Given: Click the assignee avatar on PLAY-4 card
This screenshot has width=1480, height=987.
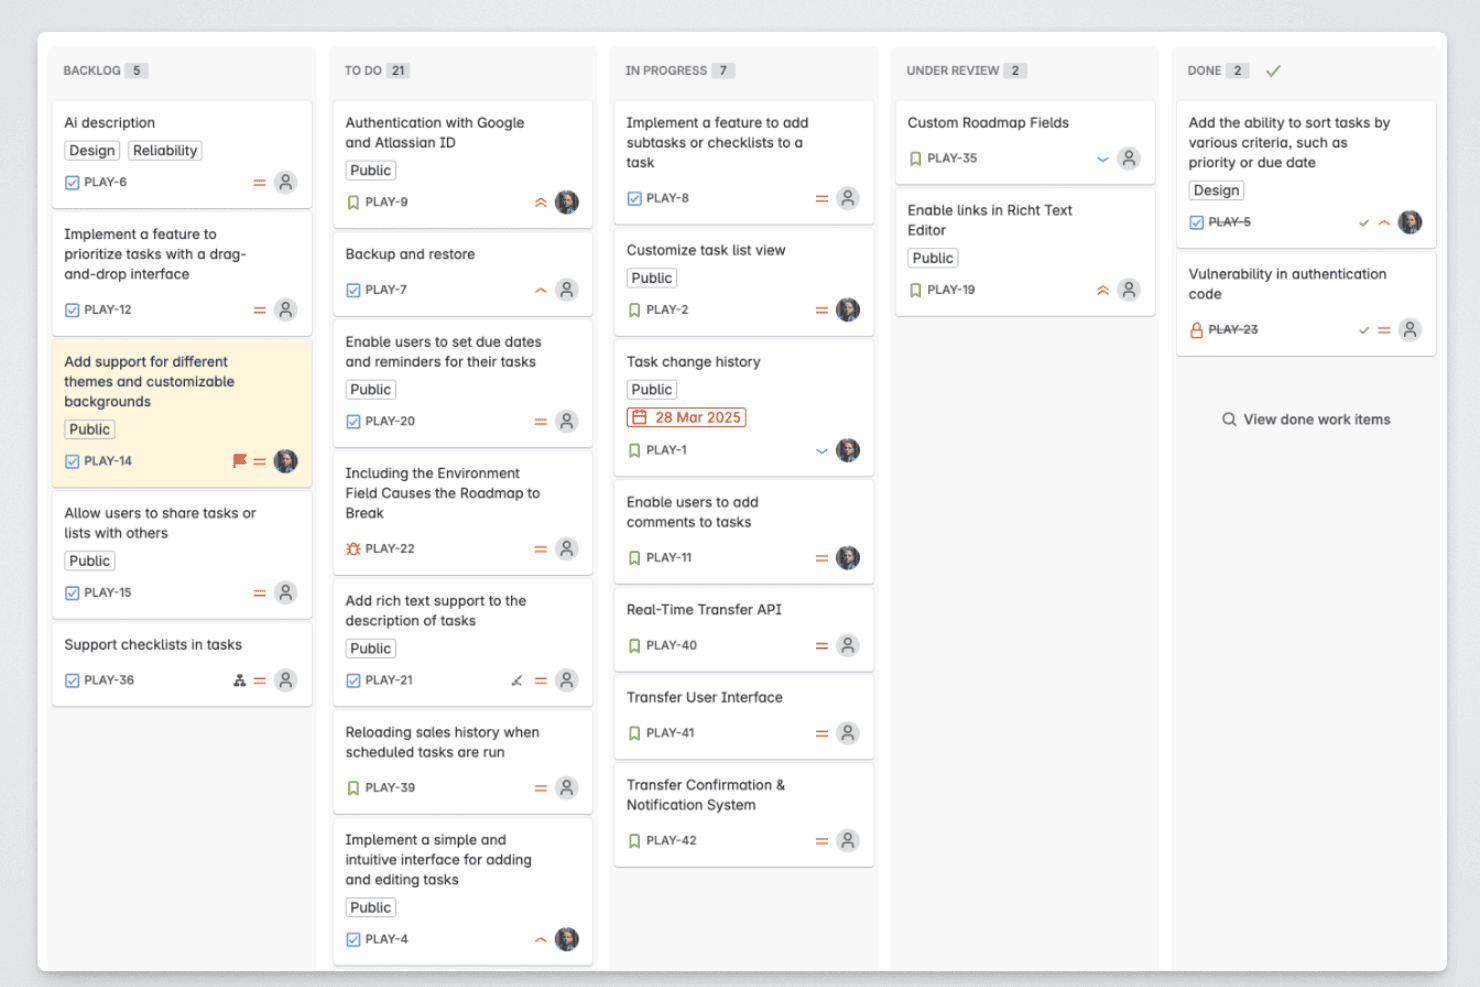Looking at the screenshot, I should (x=567, y=939).
